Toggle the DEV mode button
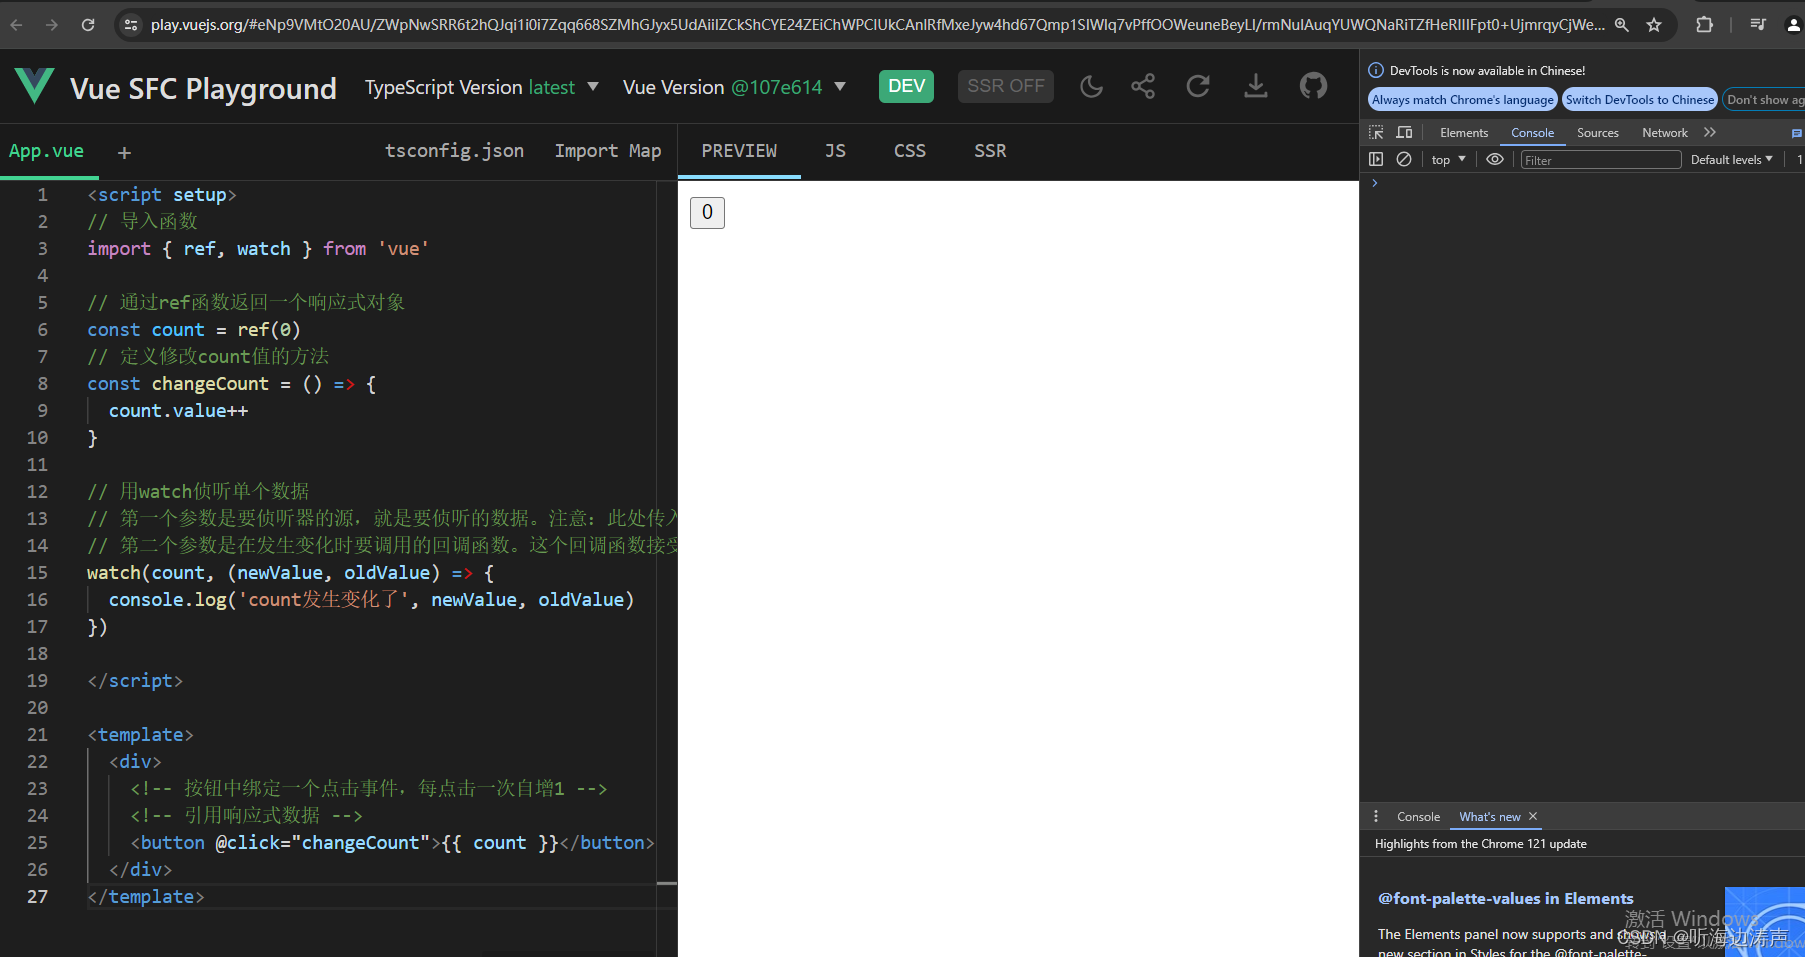The width and height of the screenshot is (1805, 957). pyautogui.click(x=906, y=86)
